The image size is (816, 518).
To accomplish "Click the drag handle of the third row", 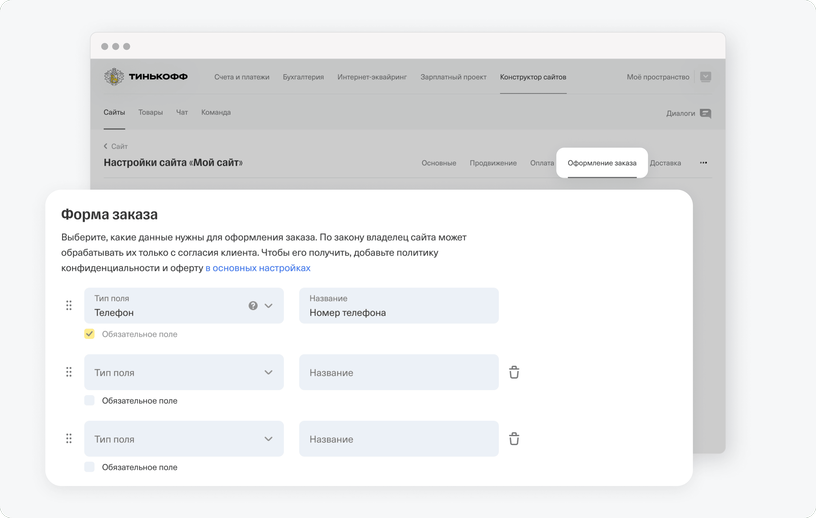I will 69,439.
